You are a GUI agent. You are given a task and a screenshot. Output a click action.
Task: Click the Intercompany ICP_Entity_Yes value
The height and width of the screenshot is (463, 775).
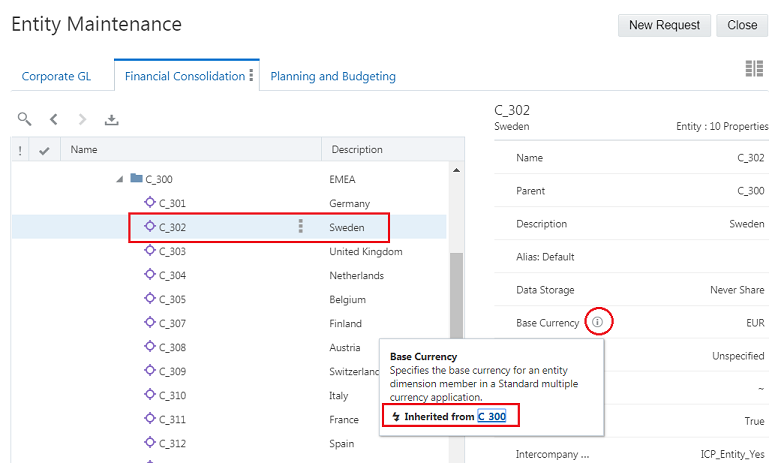coord(732,454)
